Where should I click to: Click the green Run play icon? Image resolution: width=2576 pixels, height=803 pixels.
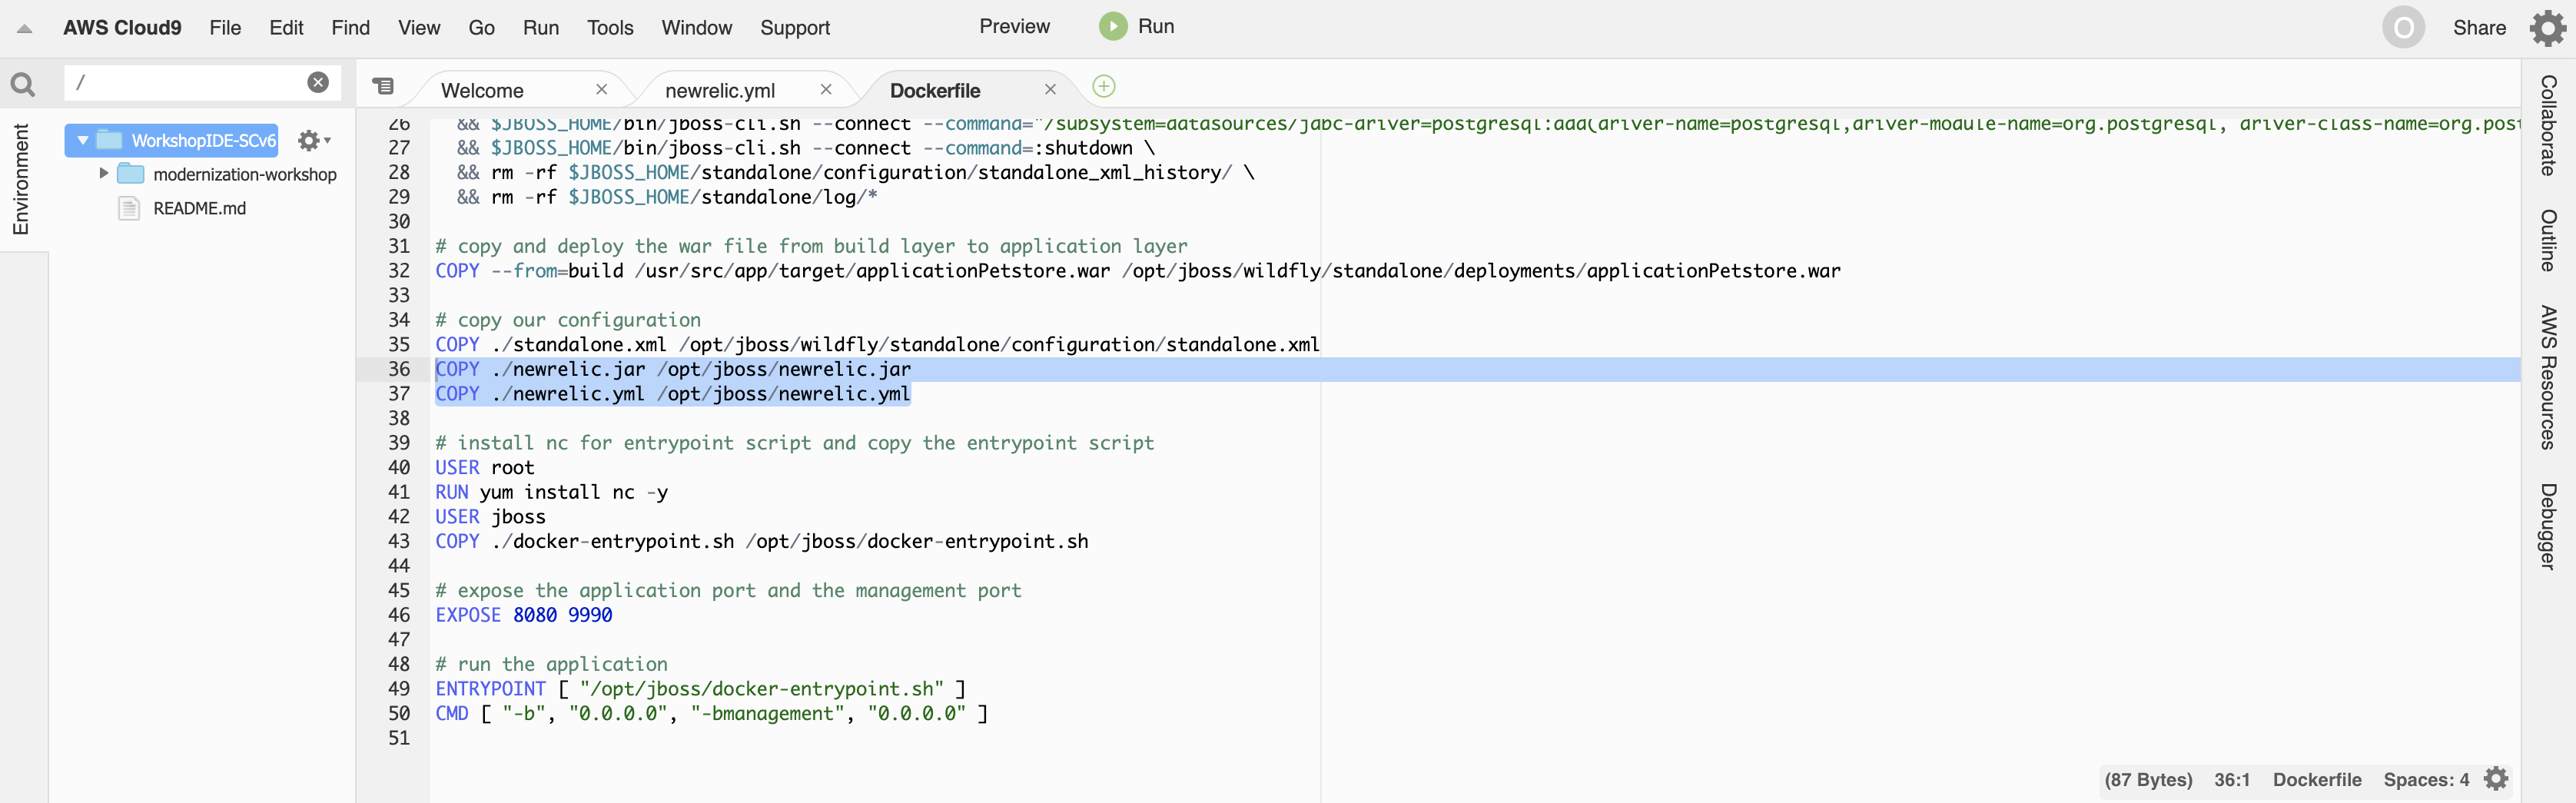(x=1112, y=27)
